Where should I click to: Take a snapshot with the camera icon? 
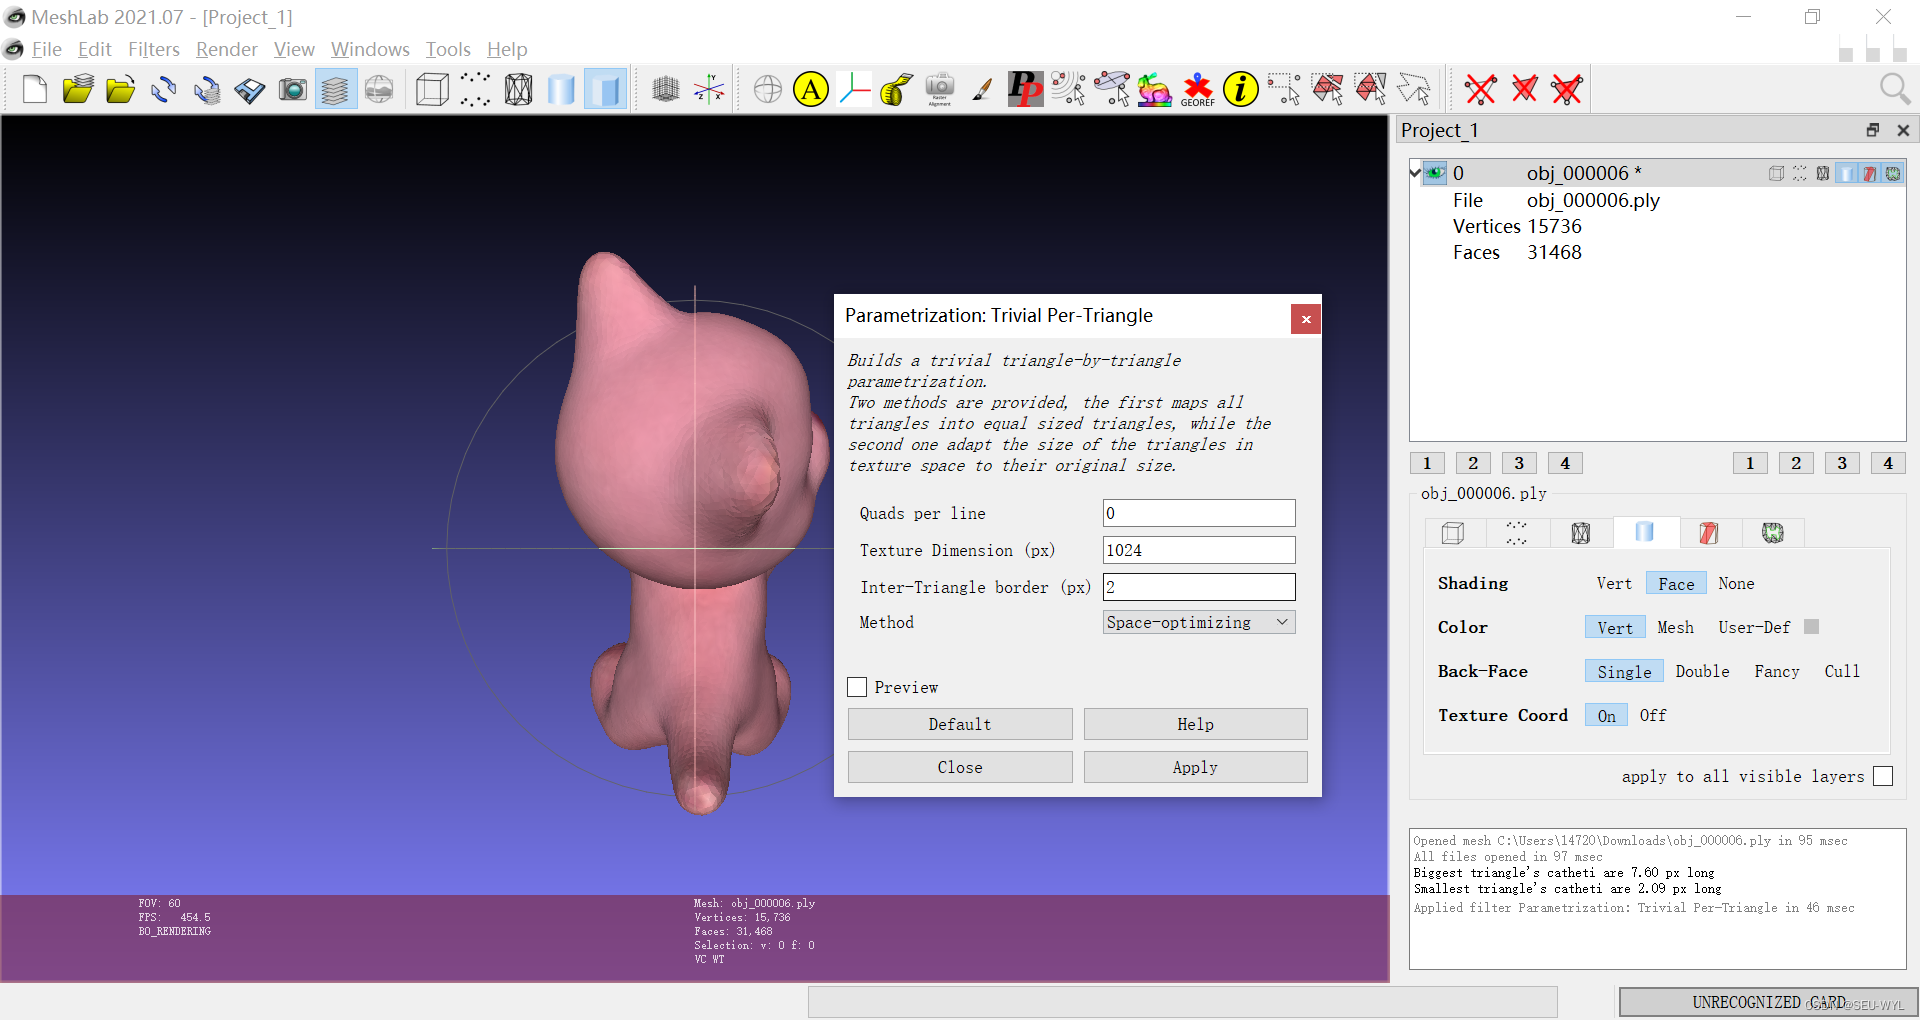(293, 90)
